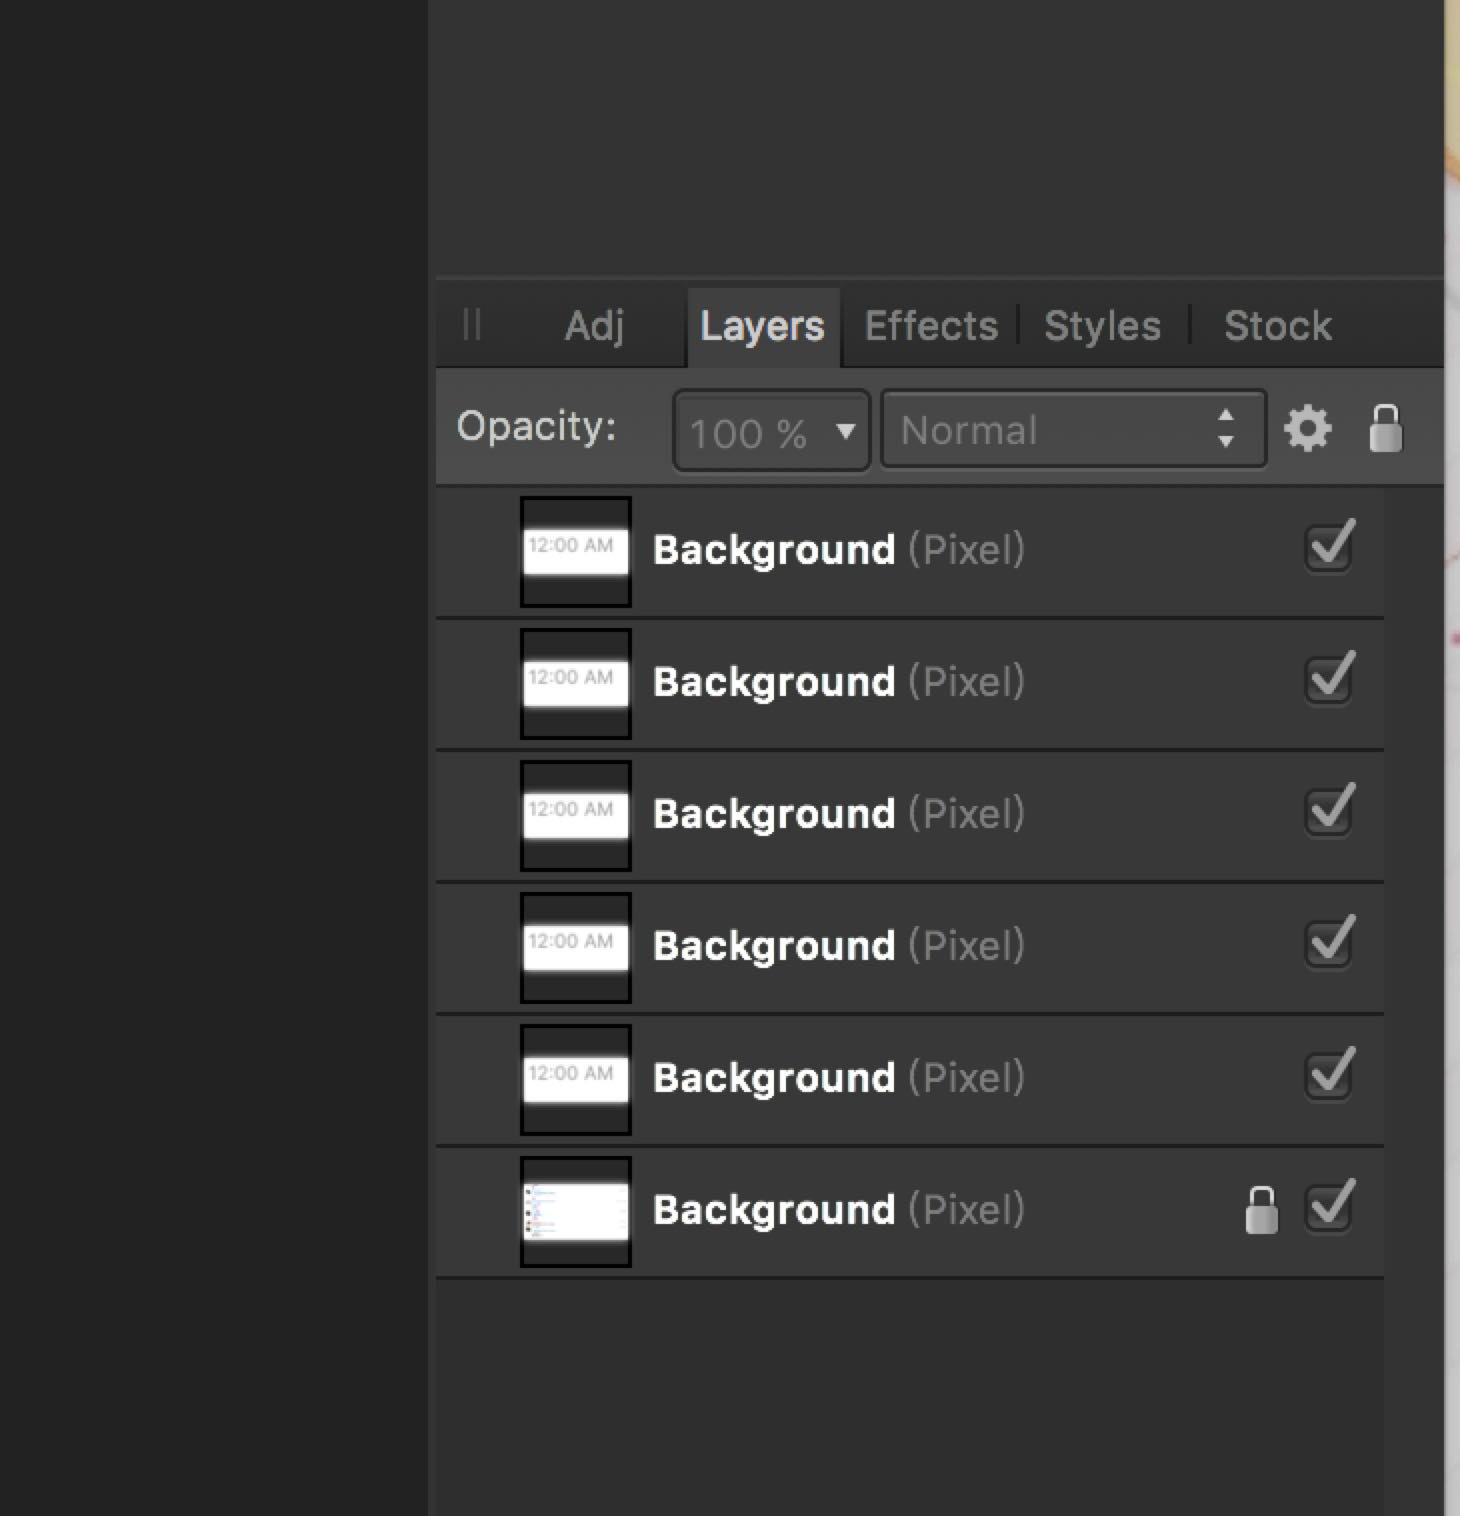
Task: Hide the fourth Background layer
Action: 1329,943
